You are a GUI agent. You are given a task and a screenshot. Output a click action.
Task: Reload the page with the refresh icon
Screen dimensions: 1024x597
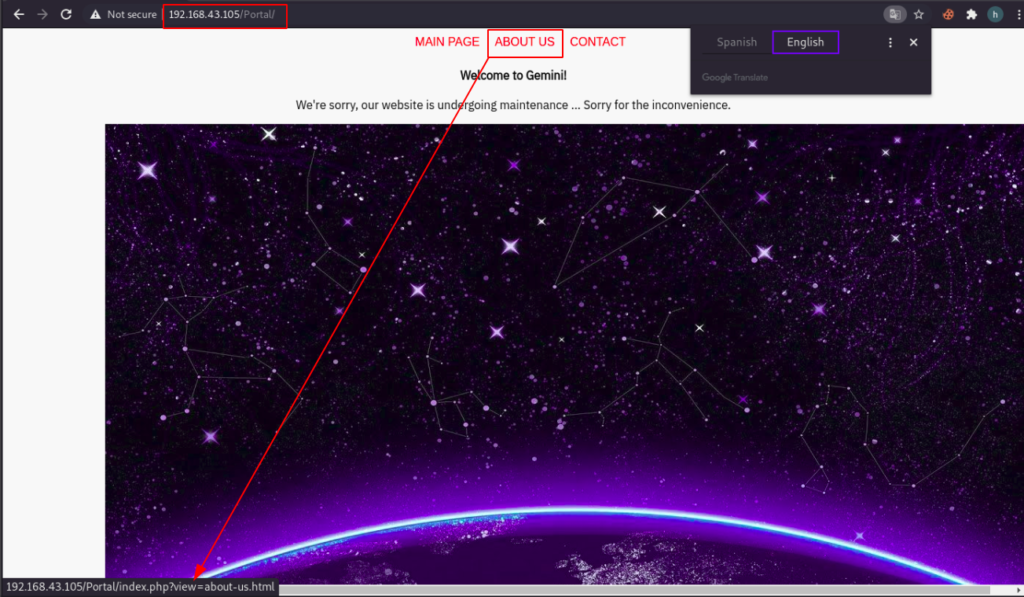tap(66, 14)
